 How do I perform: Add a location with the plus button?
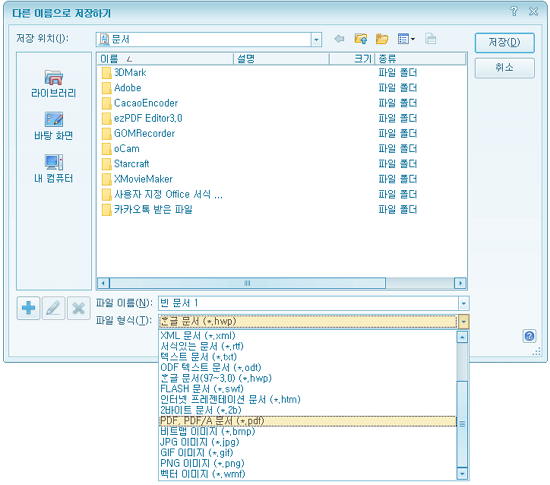(x=28, y=308)
